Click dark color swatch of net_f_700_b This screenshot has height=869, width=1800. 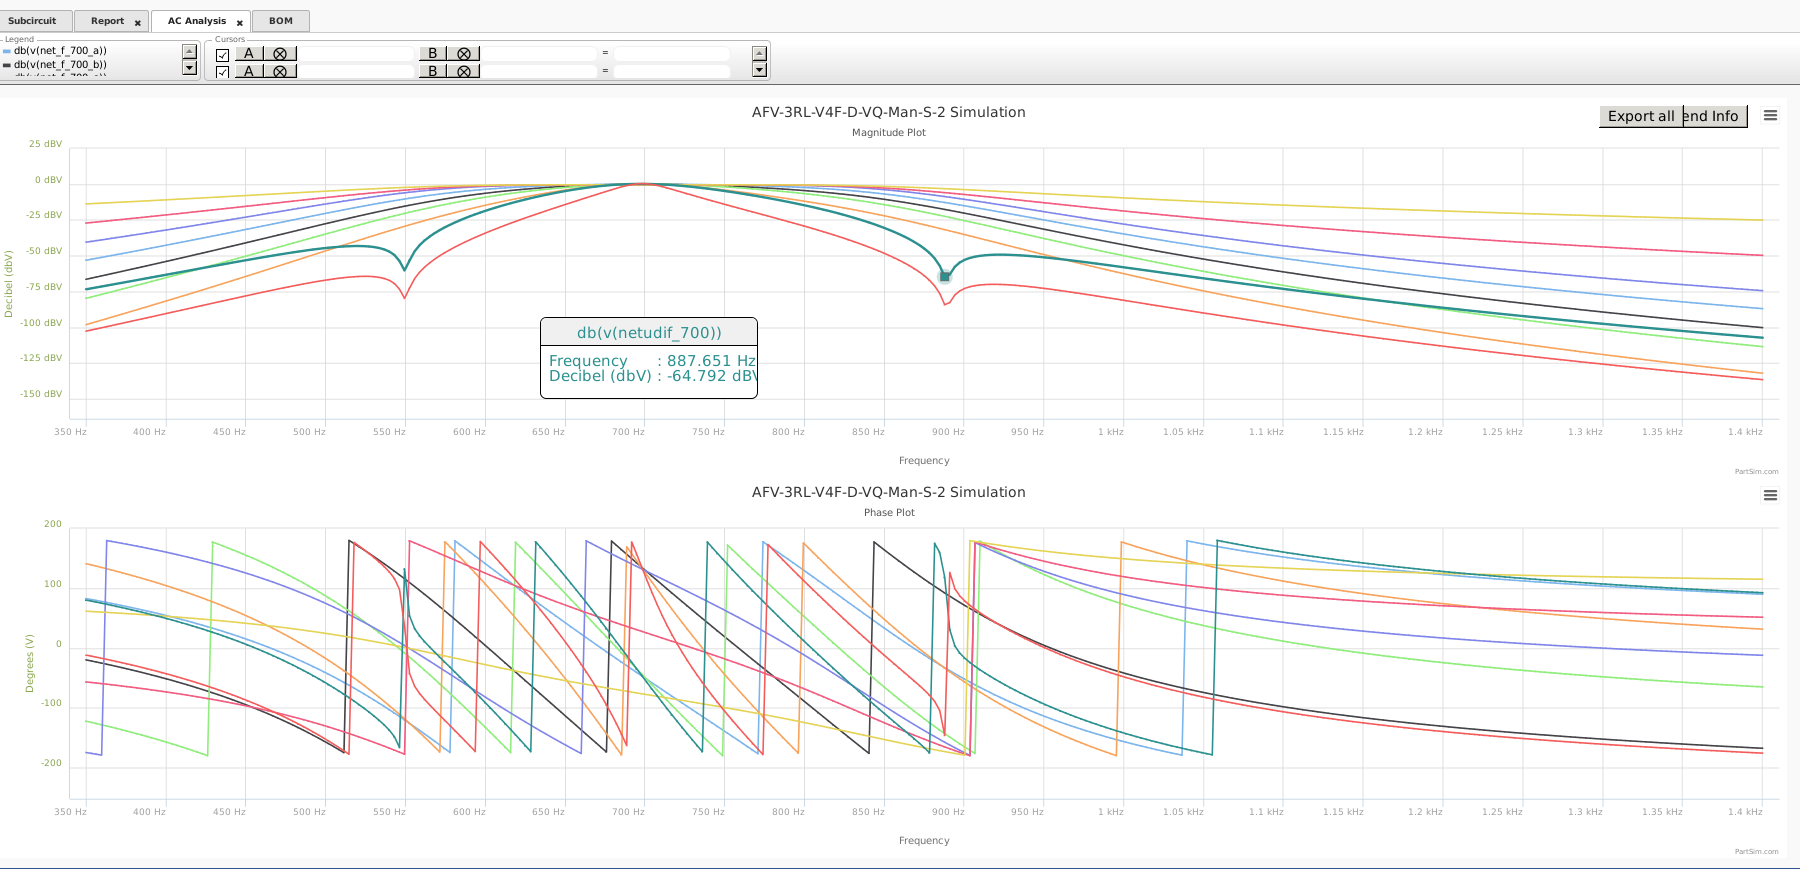click(x=7, y=65)
